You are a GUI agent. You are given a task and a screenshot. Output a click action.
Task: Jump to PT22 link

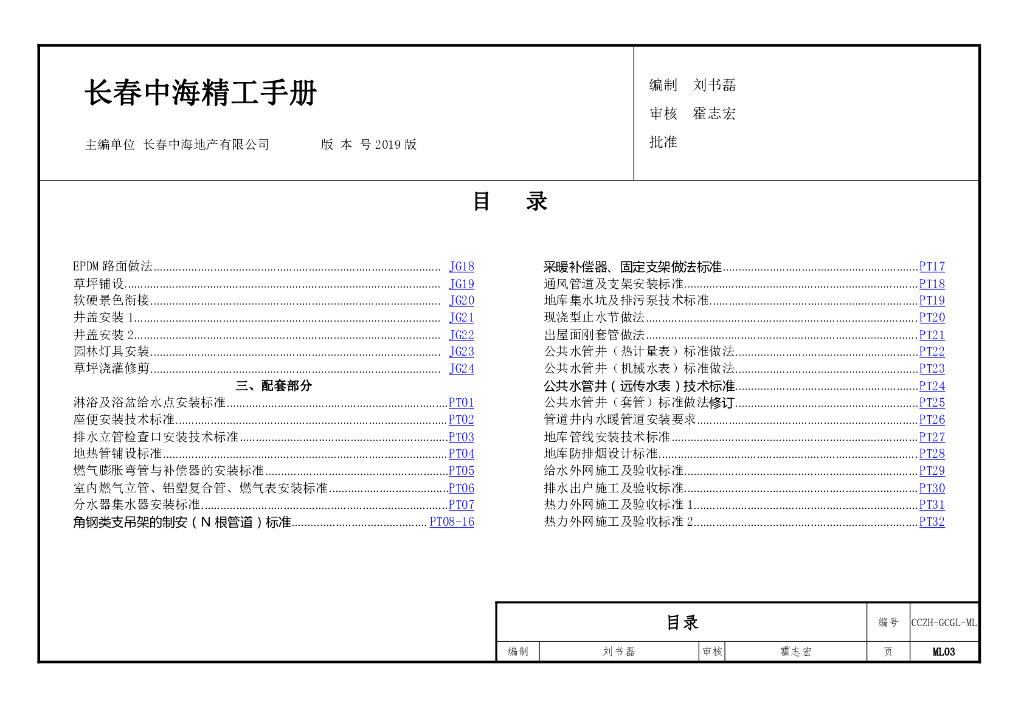932,351
